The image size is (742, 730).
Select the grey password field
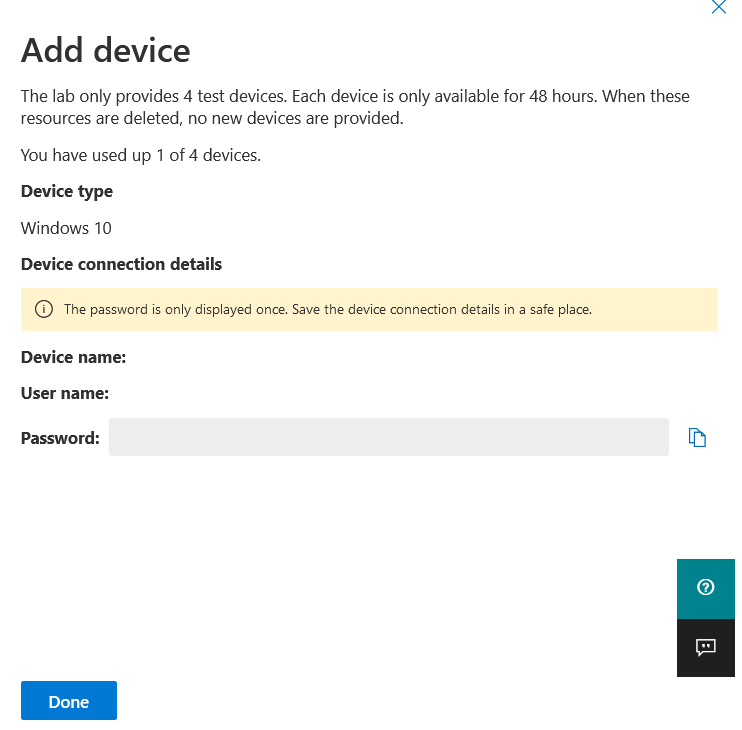[389, 437]
